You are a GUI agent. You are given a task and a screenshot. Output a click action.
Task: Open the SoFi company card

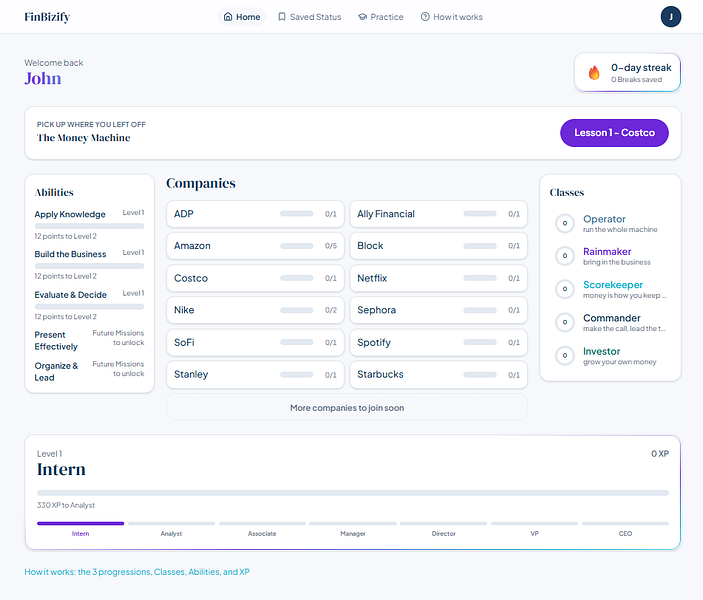[255, 342]
